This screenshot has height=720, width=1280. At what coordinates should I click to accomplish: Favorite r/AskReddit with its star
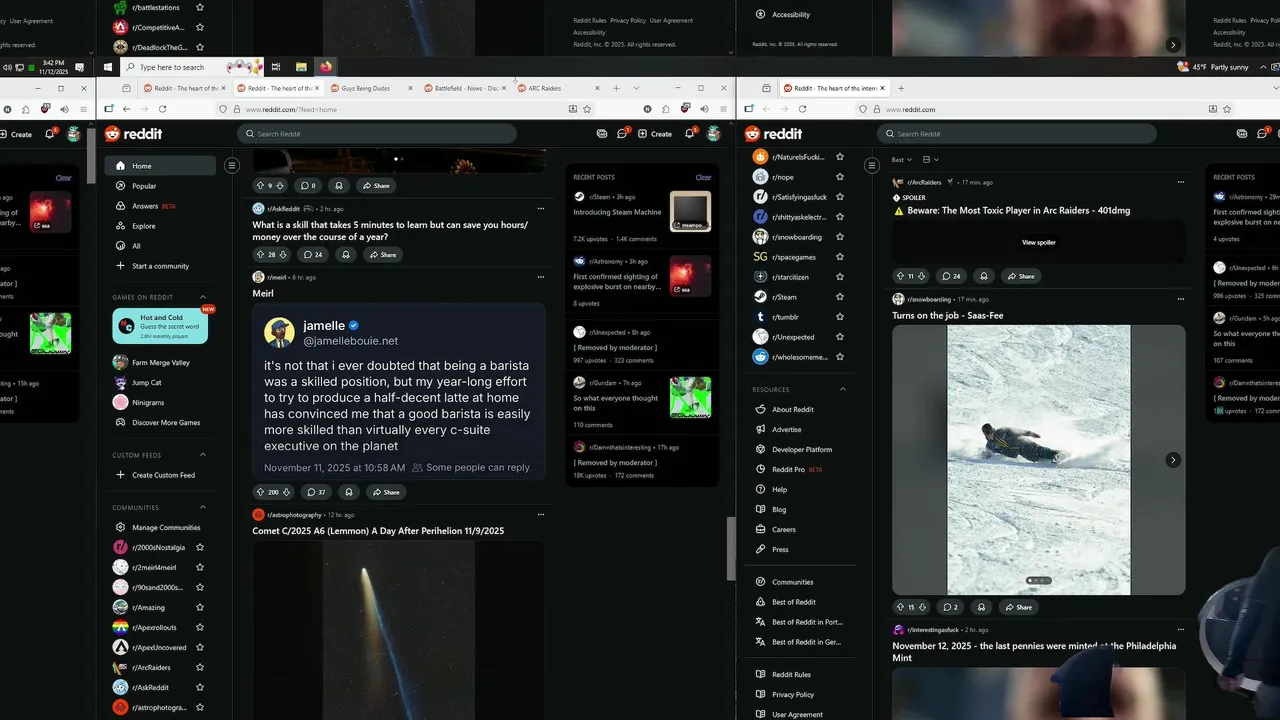(x=200, y=687)
